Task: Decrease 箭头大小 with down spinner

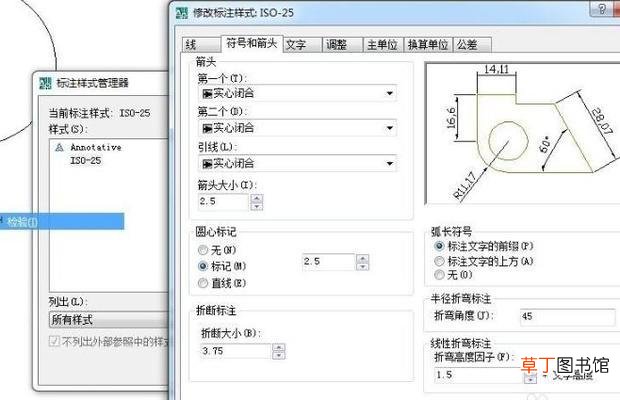Action: tap(257, 206)
